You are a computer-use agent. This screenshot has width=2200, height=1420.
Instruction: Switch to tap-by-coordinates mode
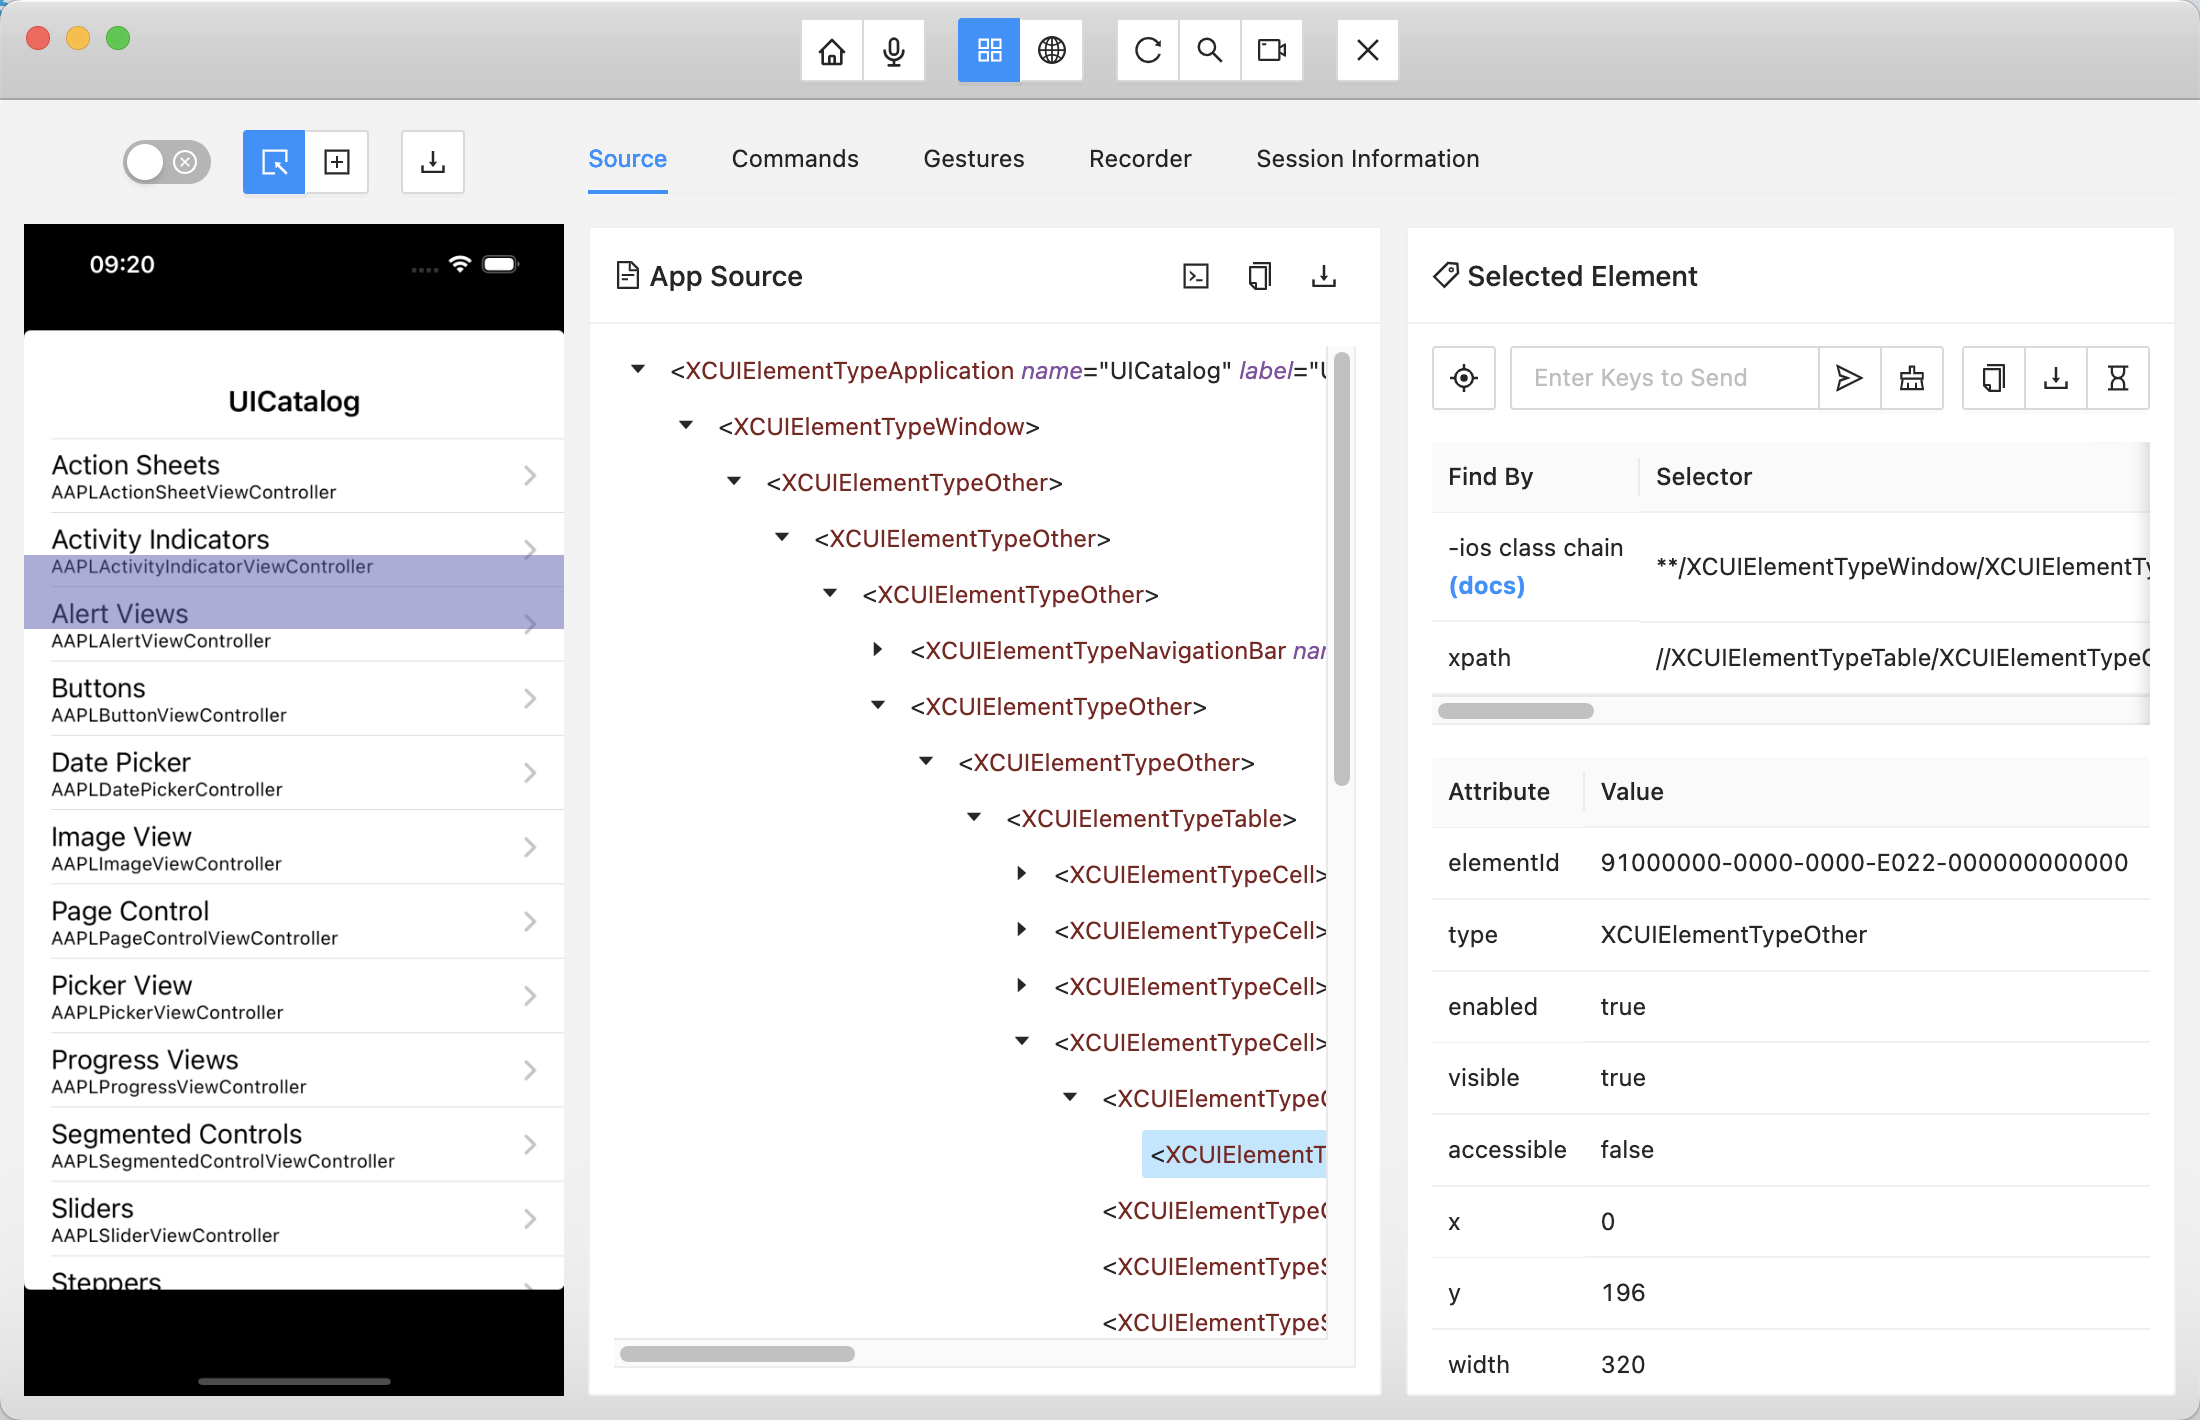(x=337, y=162)
